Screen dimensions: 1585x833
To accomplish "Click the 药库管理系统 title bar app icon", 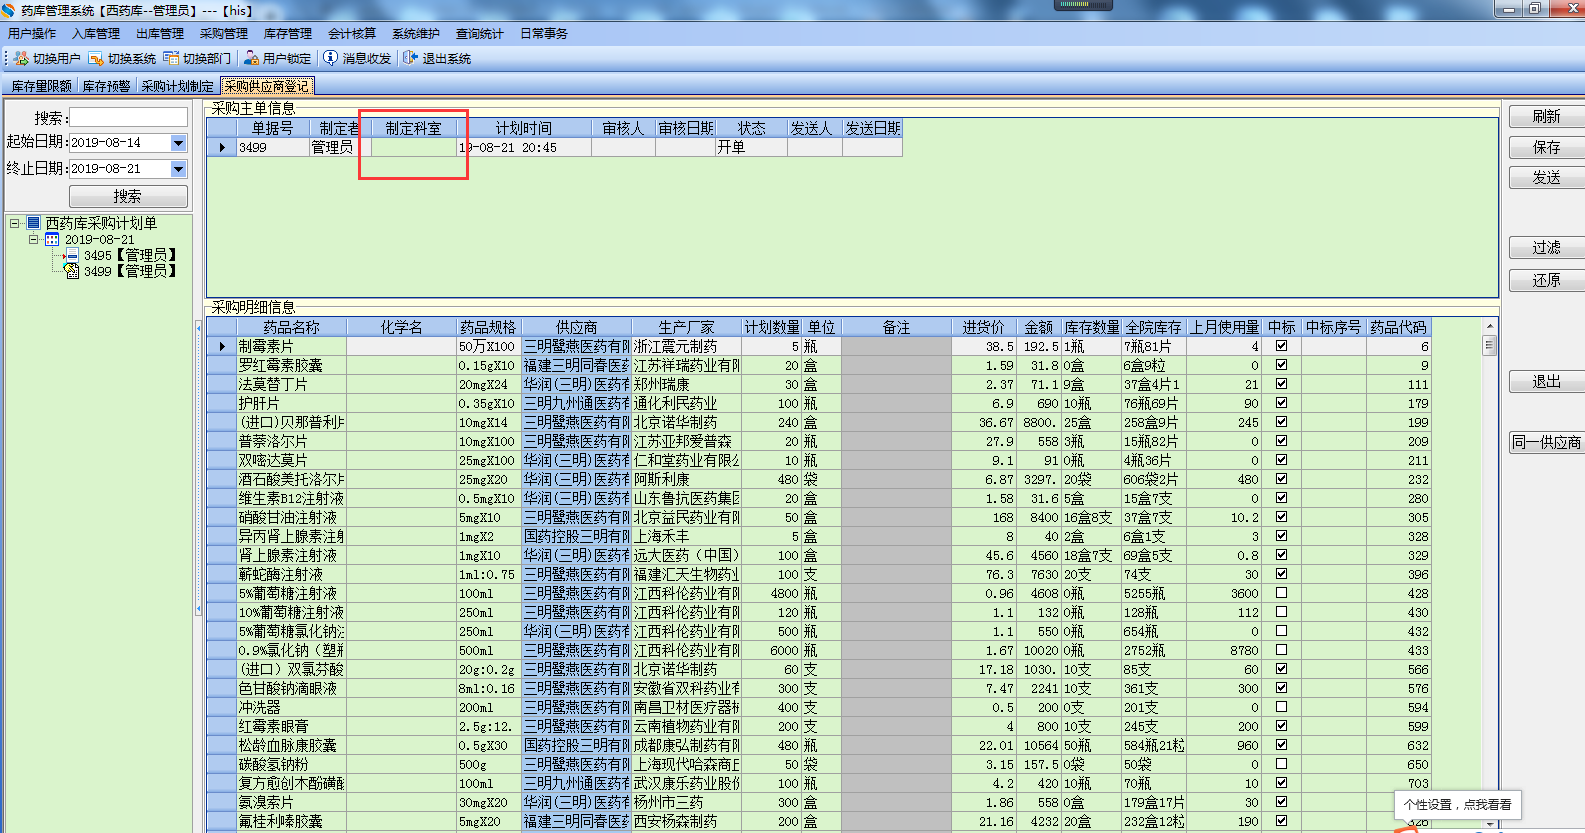I will point(9,10).
